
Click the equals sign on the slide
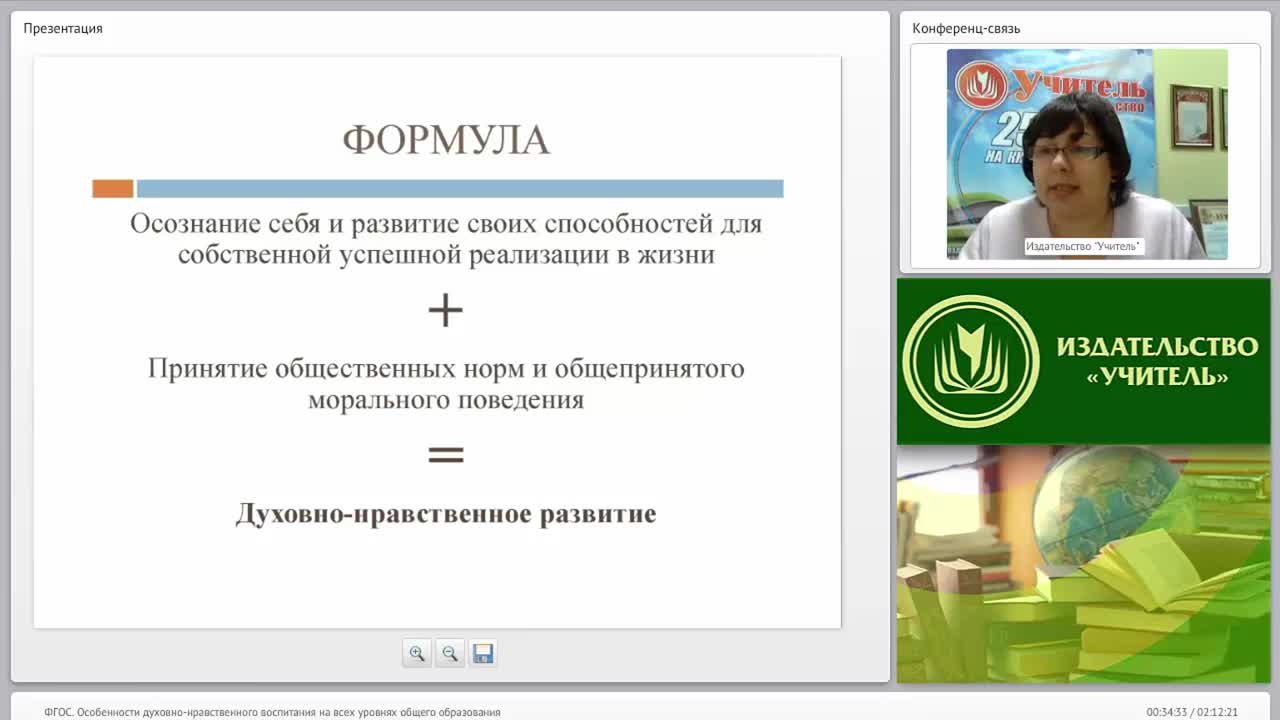click(x=446, y=455)
